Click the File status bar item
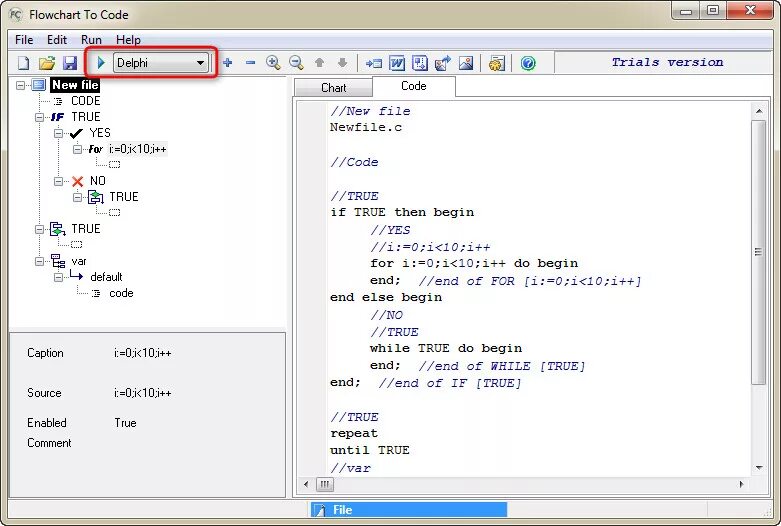Screen dimensions: 781x526 click(408, 510)
